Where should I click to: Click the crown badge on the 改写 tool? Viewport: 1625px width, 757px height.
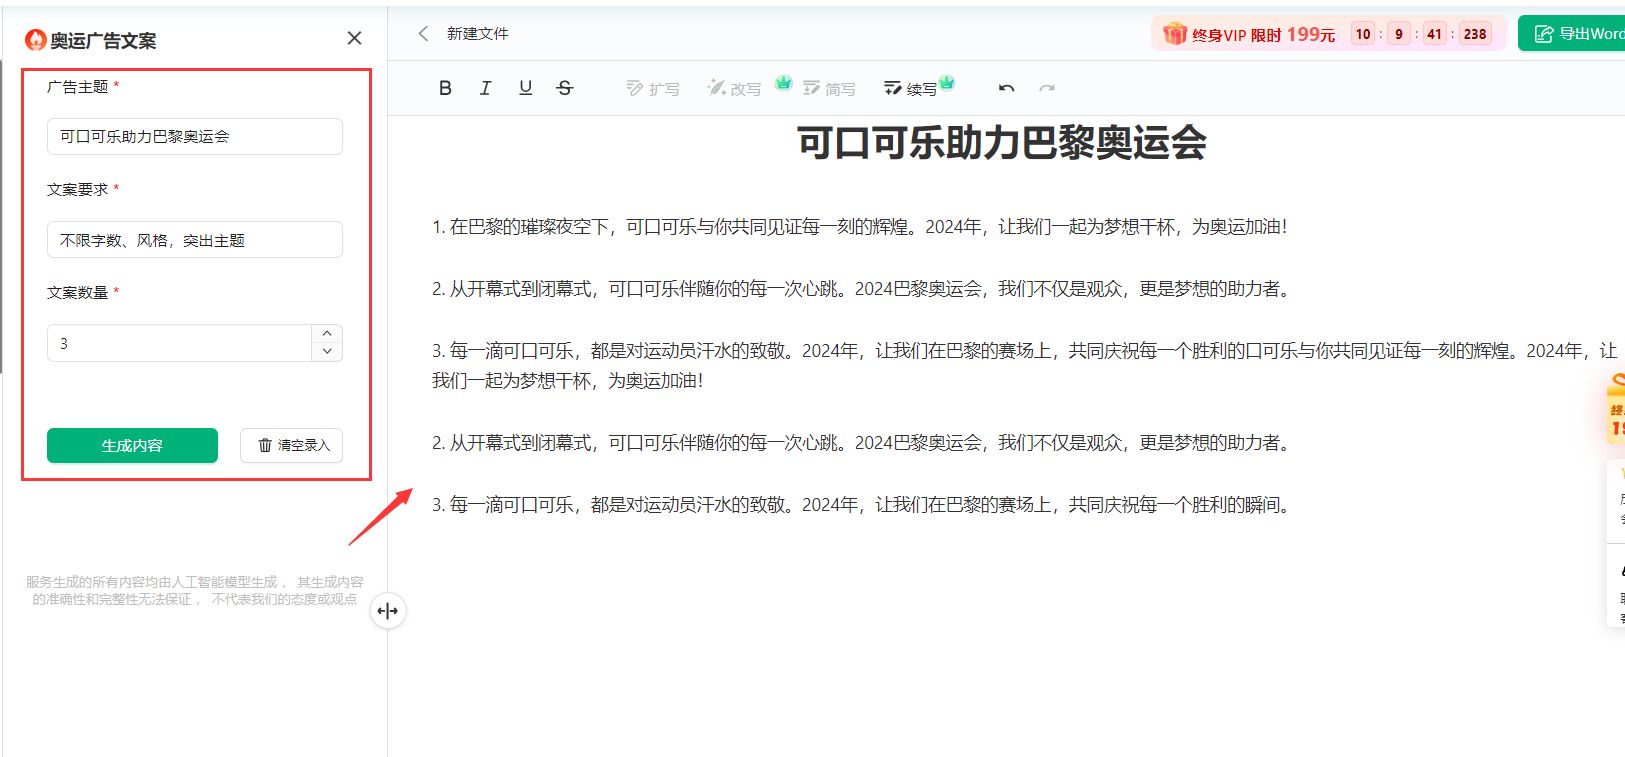pyautogui.click(x=784, y=82)
